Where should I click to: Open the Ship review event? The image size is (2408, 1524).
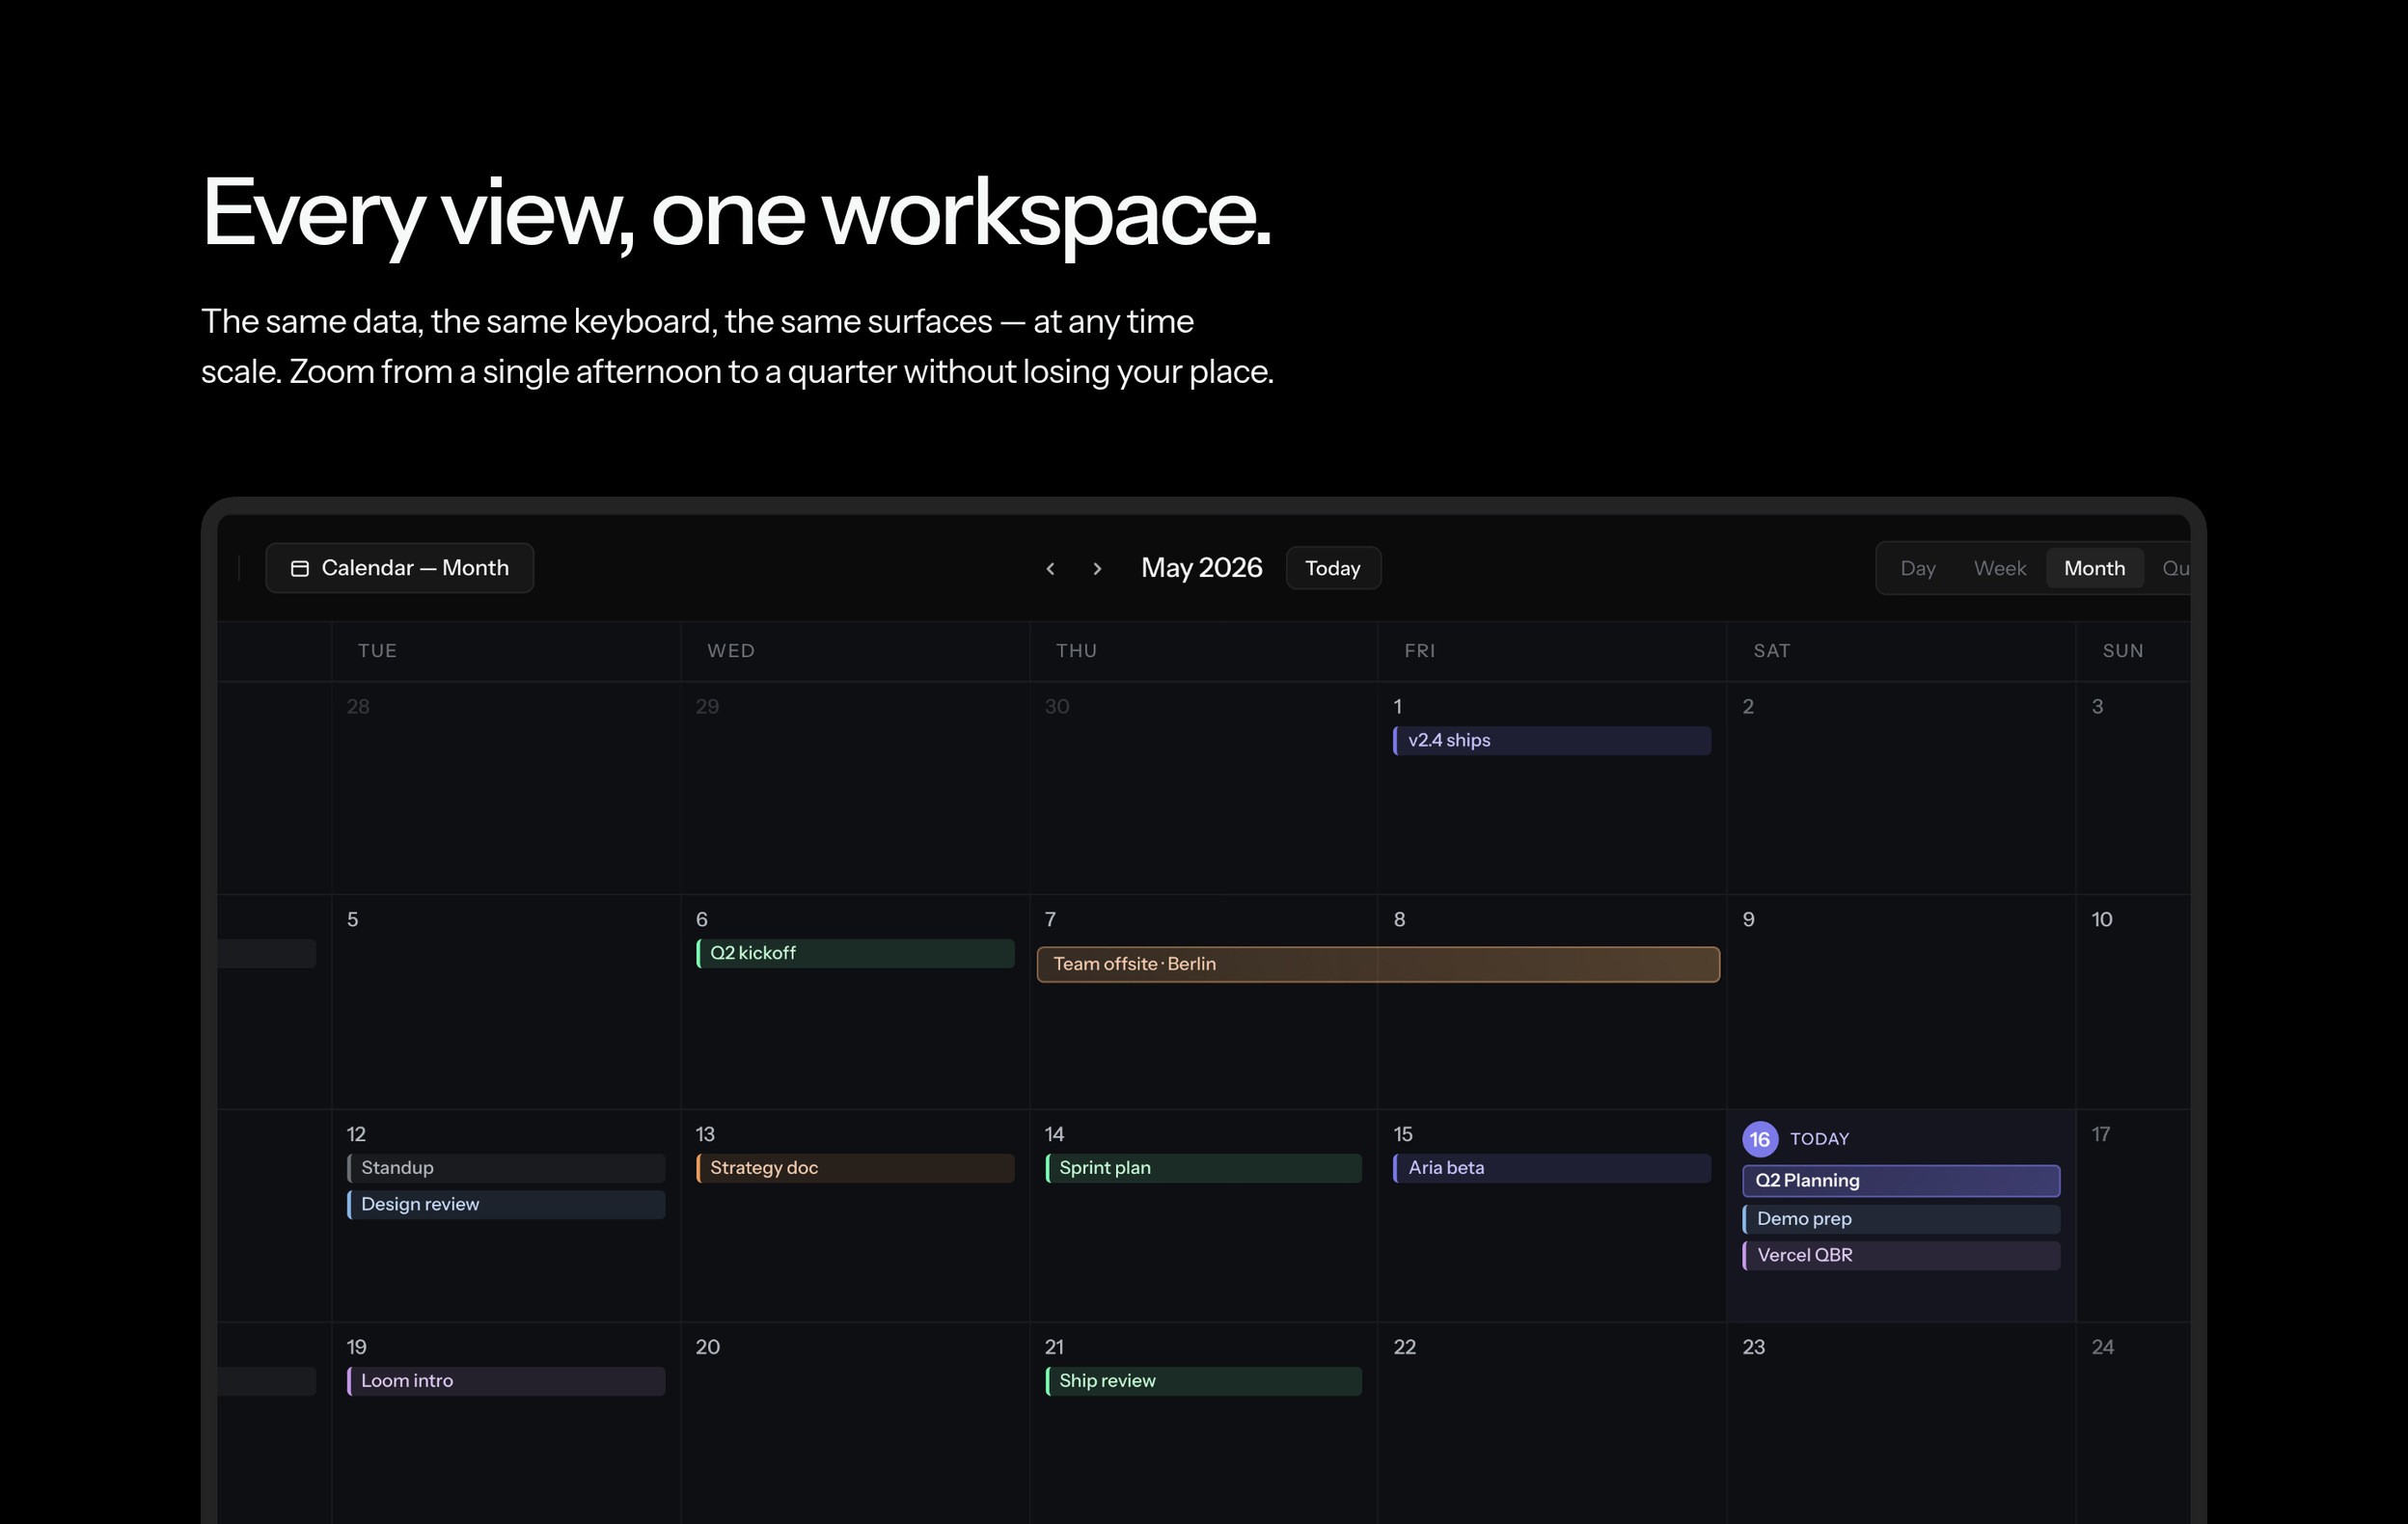click(1203, 1381)
